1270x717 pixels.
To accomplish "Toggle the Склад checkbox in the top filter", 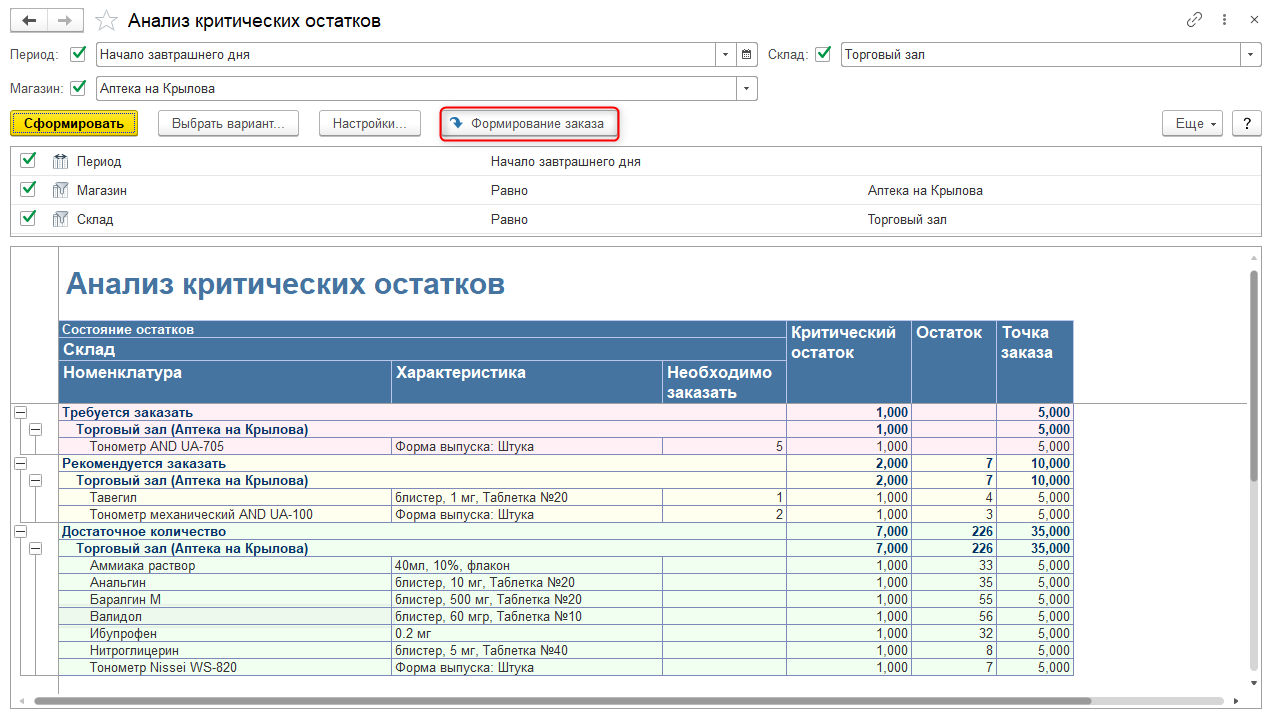I will click(x=823, y=54).
